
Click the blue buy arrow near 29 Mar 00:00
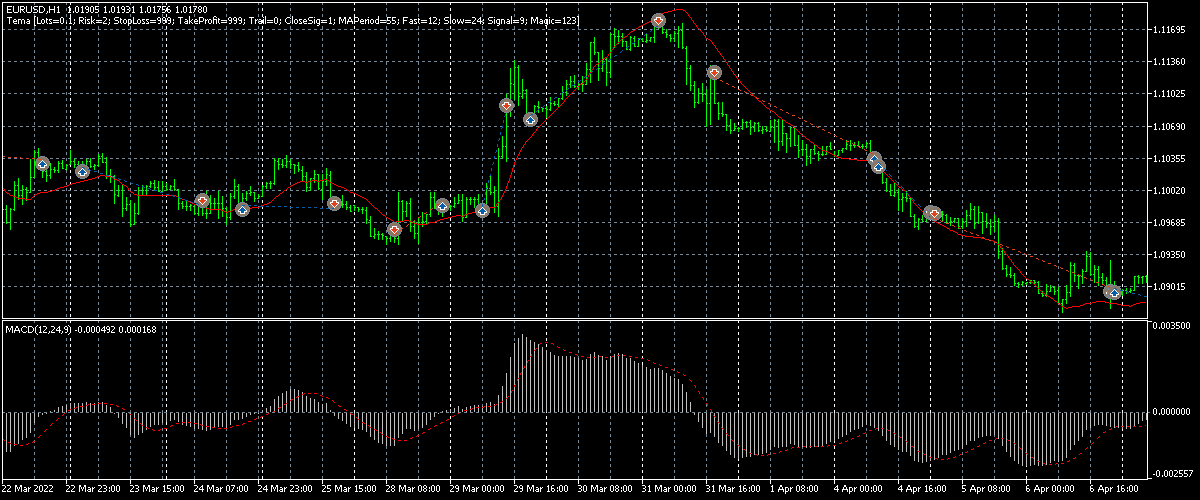click(482, 210)
